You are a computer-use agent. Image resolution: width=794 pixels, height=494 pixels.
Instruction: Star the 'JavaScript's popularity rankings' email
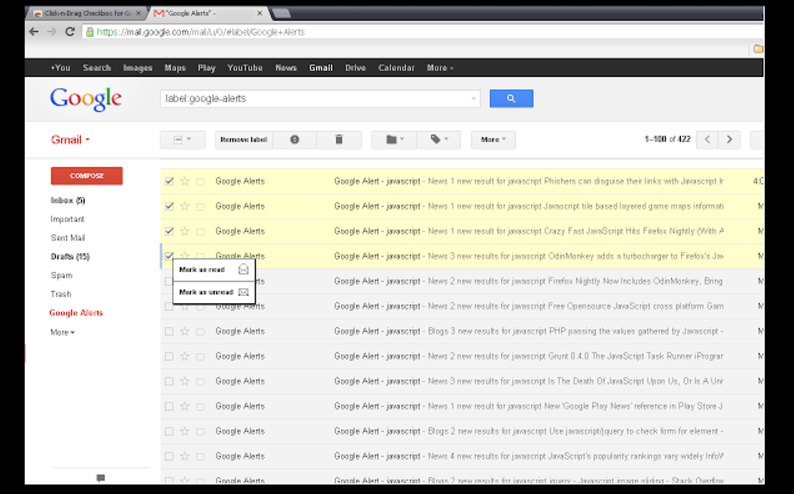pos(185,457)
